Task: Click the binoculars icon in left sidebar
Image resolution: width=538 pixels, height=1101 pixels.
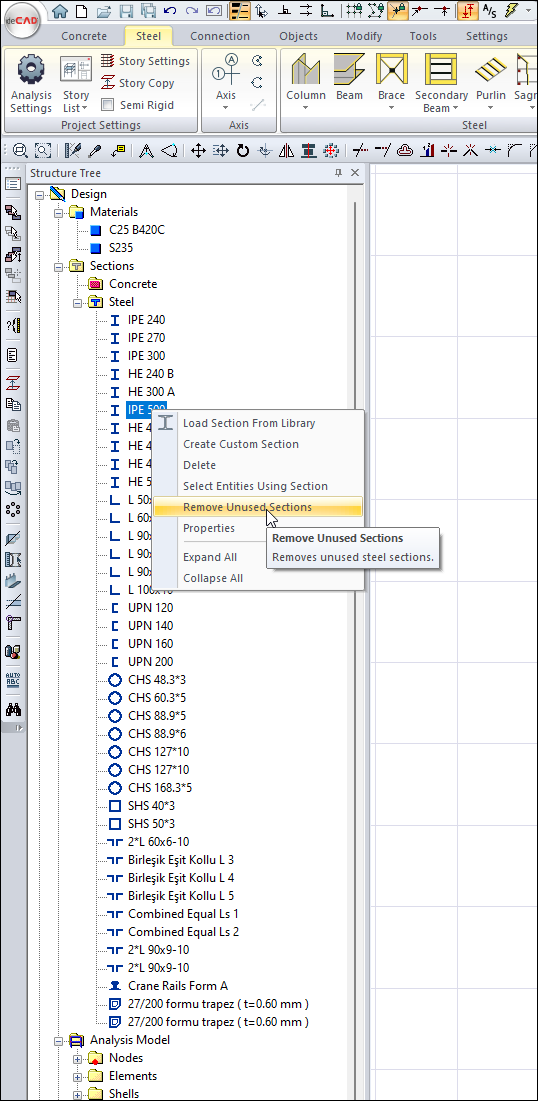Action: pos(13,709)
